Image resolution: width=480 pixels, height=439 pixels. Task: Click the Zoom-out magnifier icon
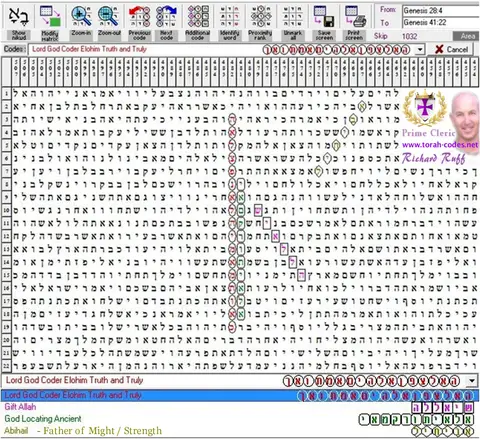pyautogui.click(x=109, y=16)
